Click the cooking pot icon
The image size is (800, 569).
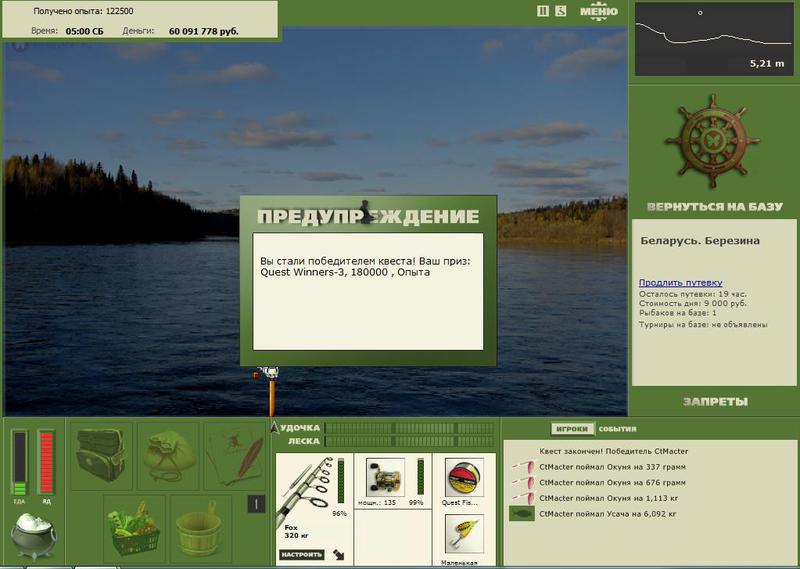coord(34,535)
